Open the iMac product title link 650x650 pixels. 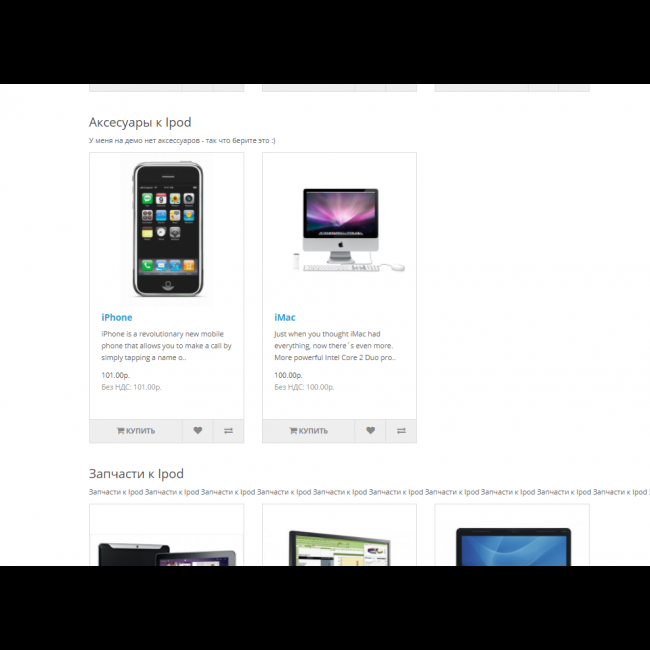[x=285, y=318]
